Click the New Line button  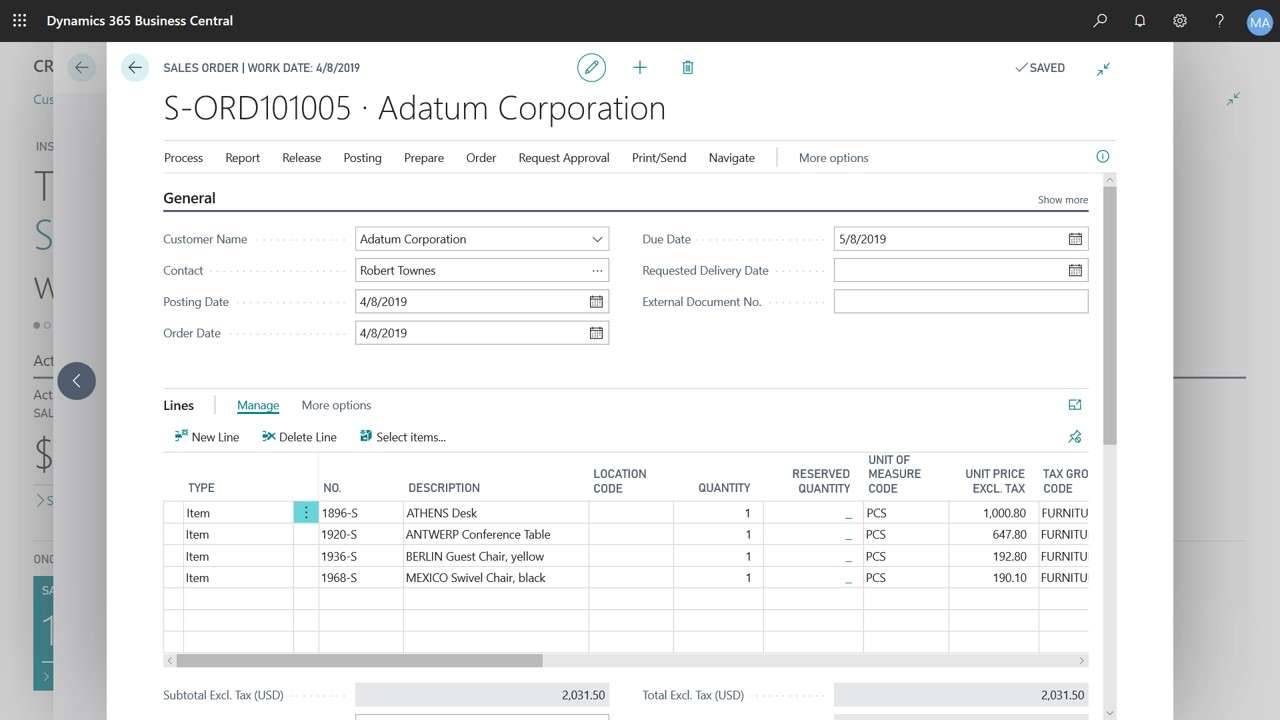click(x=207, y=437)
